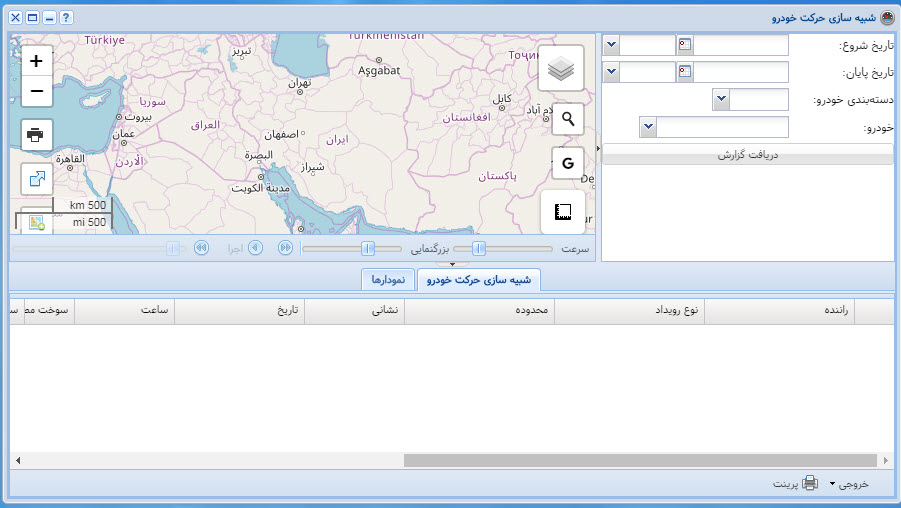Screen dimensions: 901x508
Task: Open the end date calendar picker
Action: (x=685, y=72)
